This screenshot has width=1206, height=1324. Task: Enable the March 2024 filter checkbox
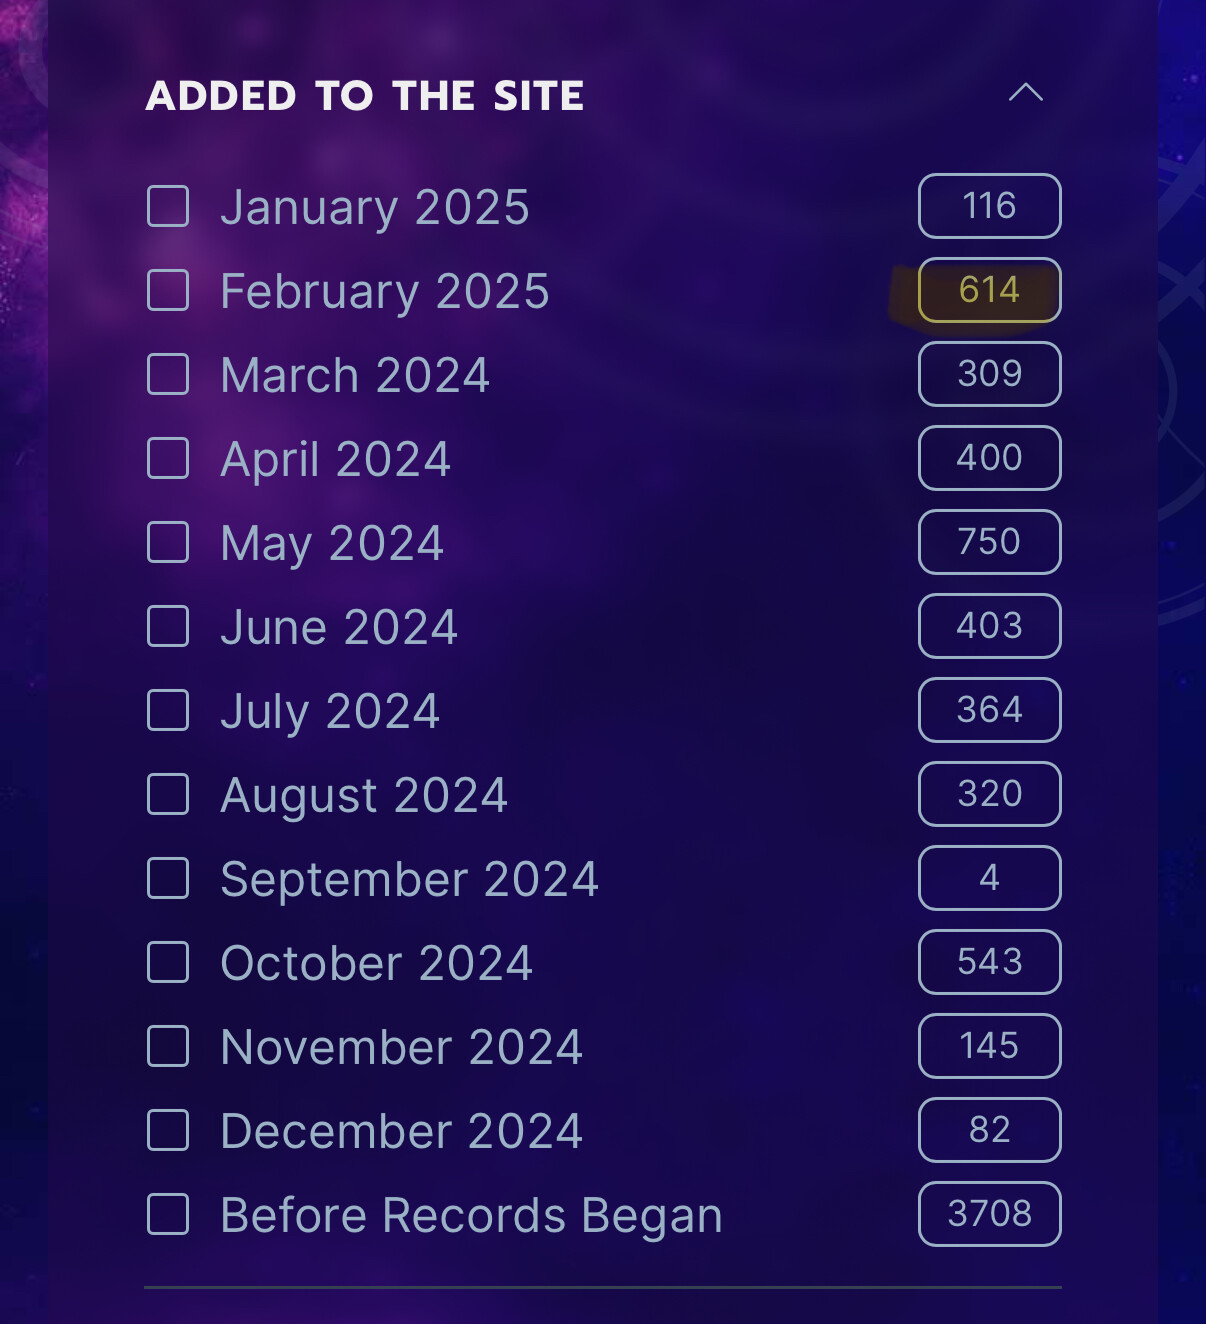[x=168, y=374]
